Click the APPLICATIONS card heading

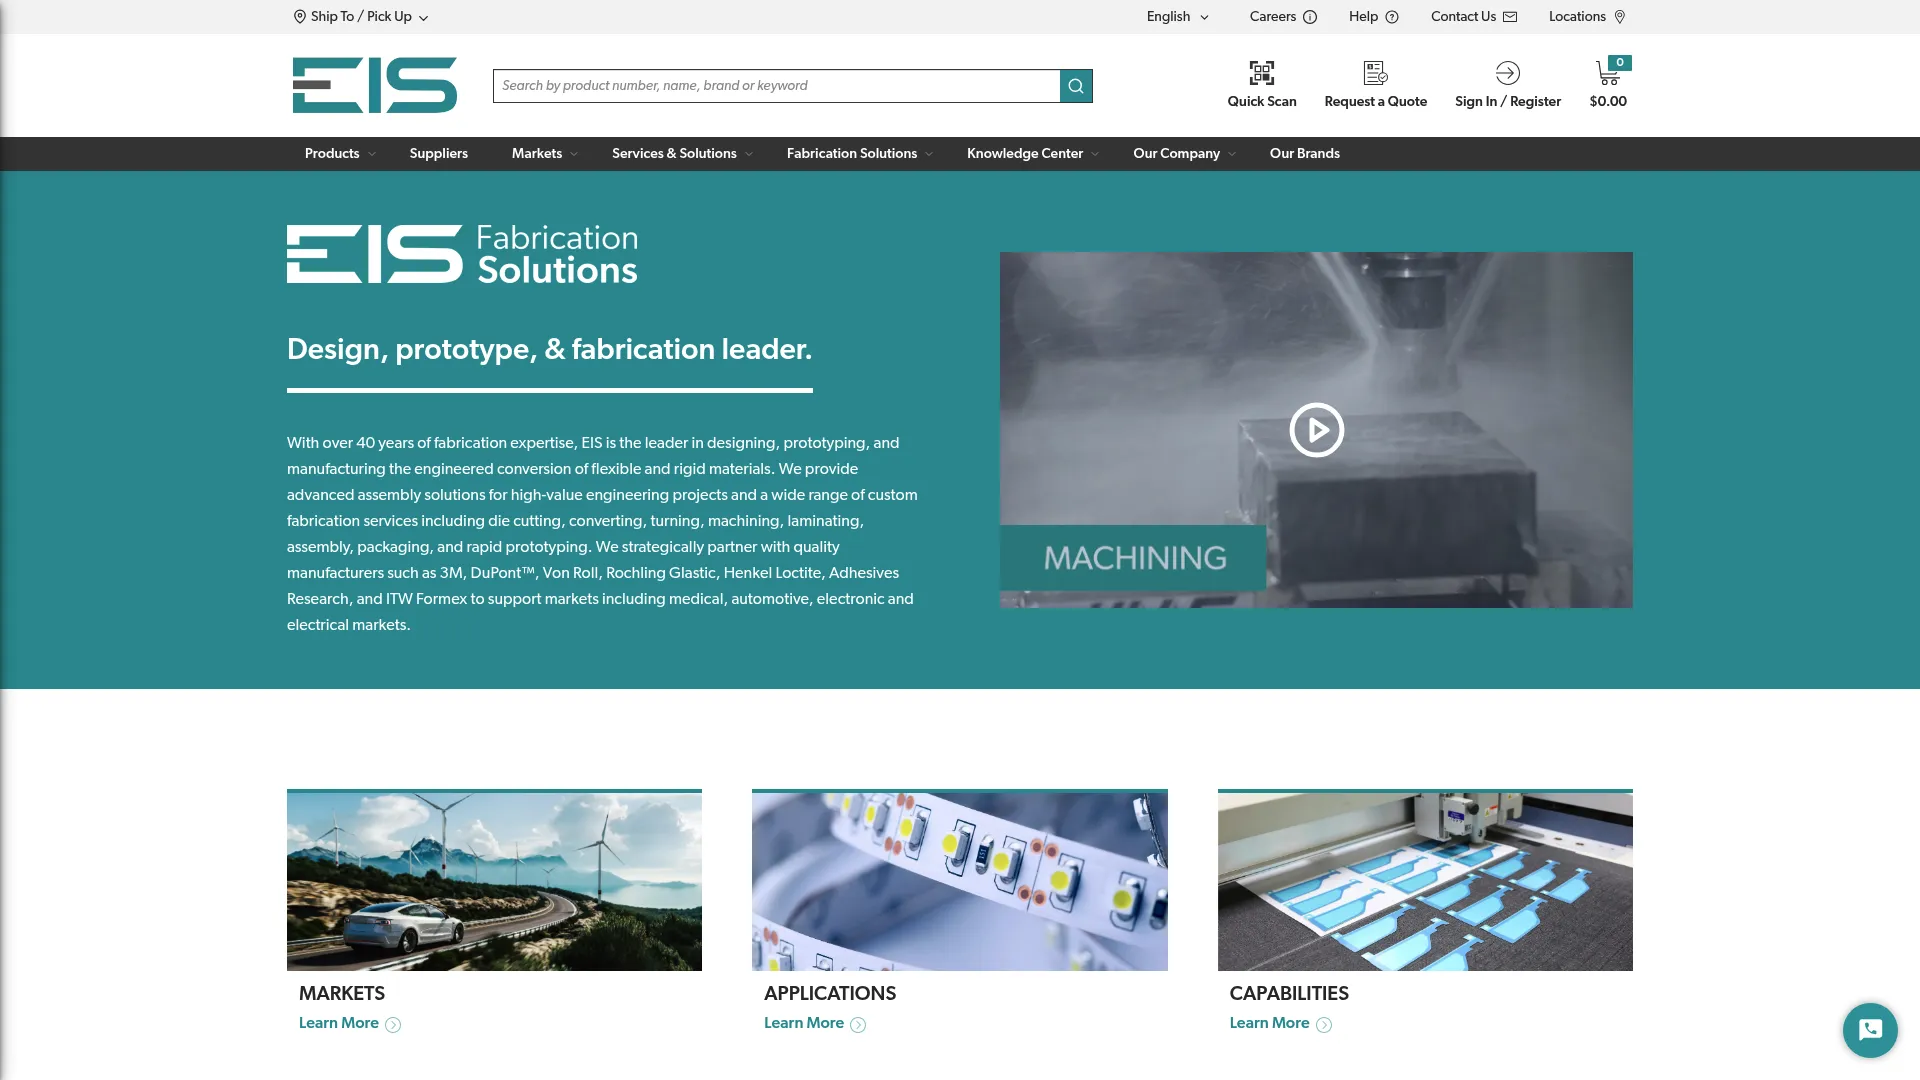830,994
